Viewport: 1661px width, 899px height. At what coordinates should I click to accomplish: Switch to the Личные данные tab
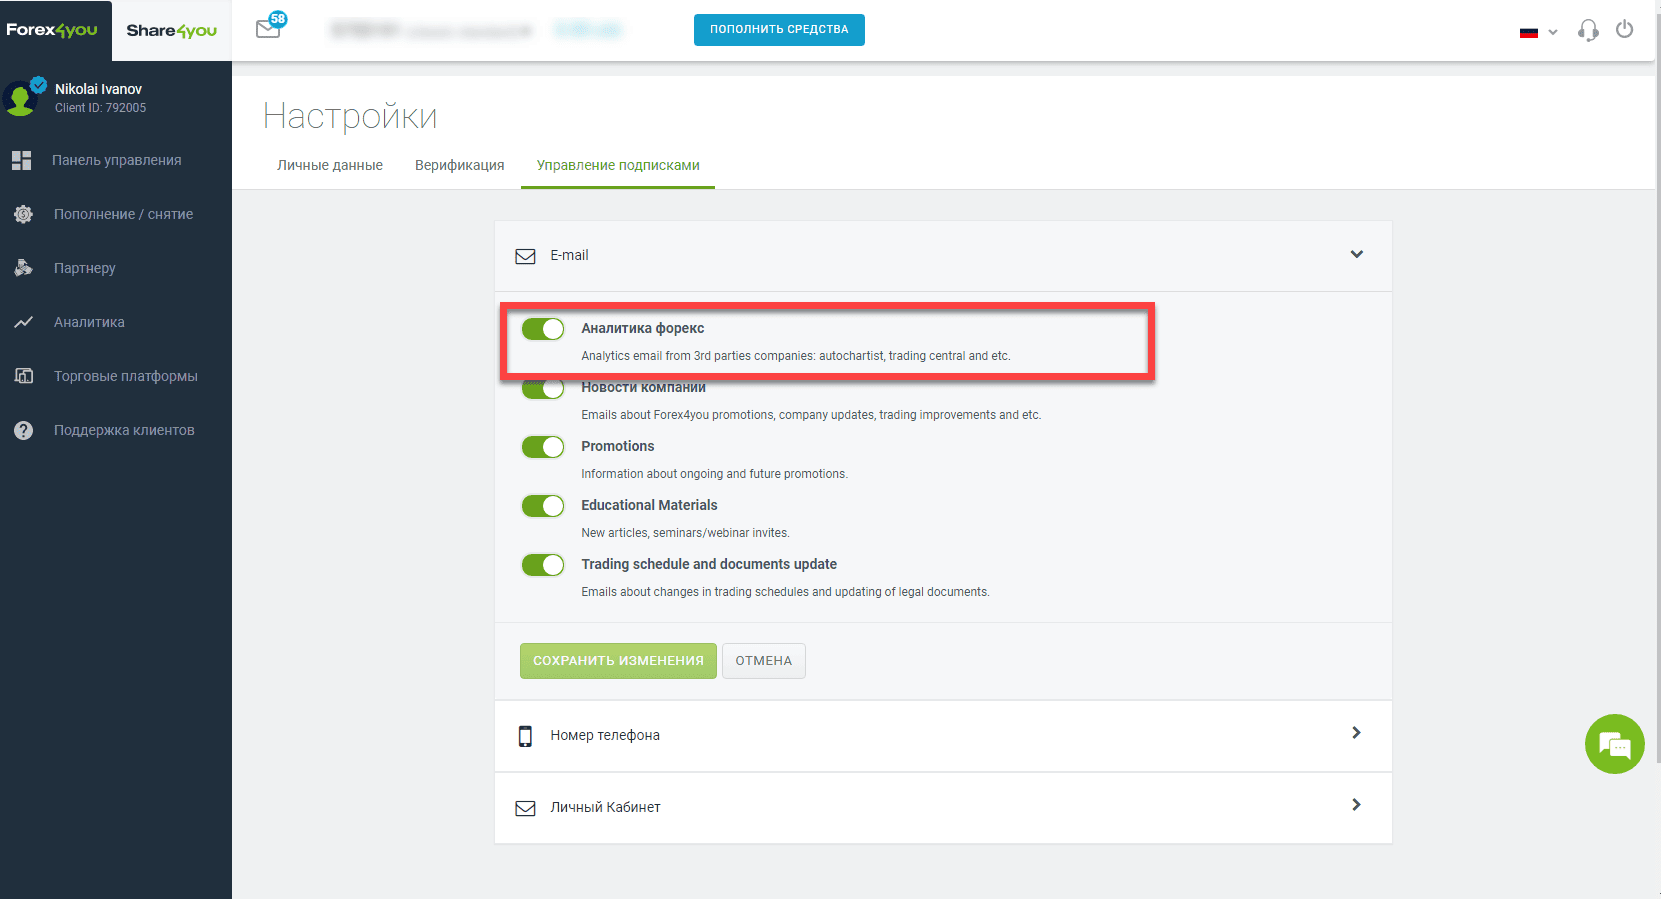pyautogui.click(x=330, y=165)
